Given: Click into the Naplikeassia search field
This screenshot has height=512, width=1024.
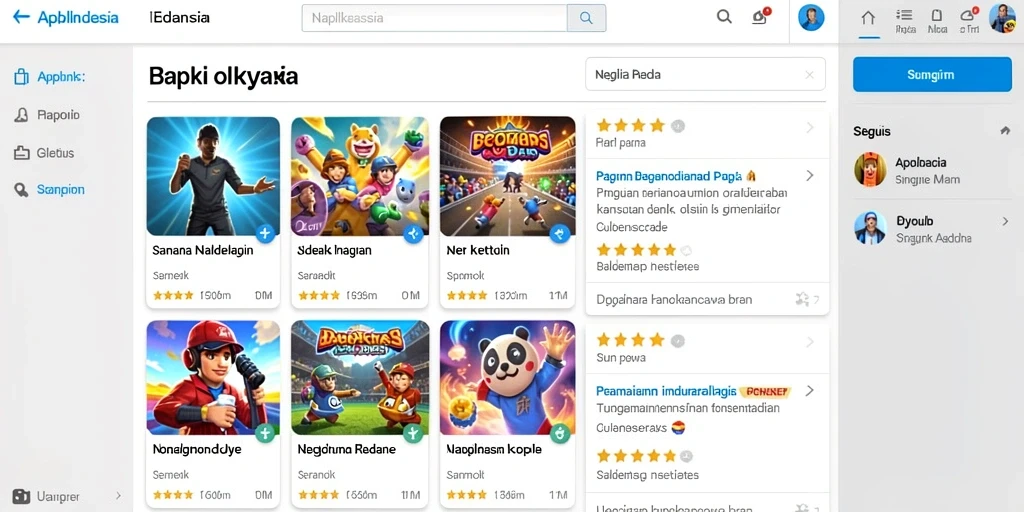Looking at the screenshot, I should point(435,18).
